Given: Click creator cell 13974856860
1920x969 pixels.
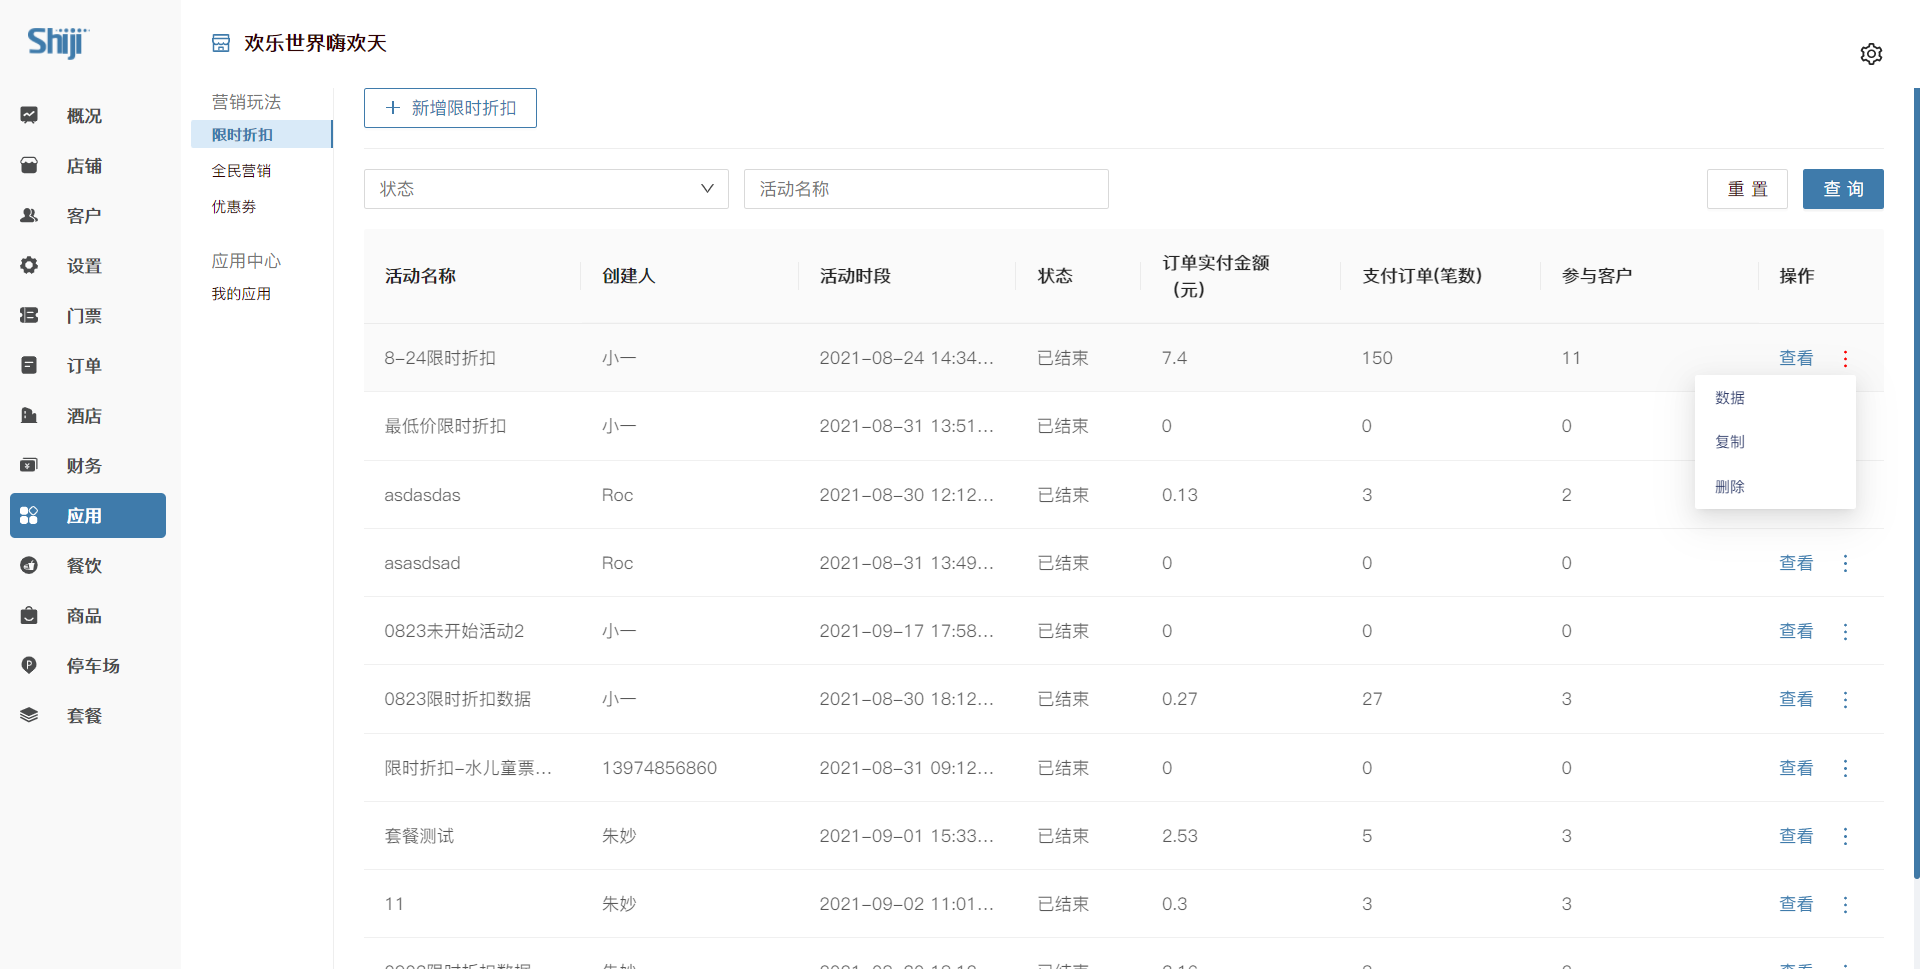Looking at the screenshot, I should [x=659, y=768].
